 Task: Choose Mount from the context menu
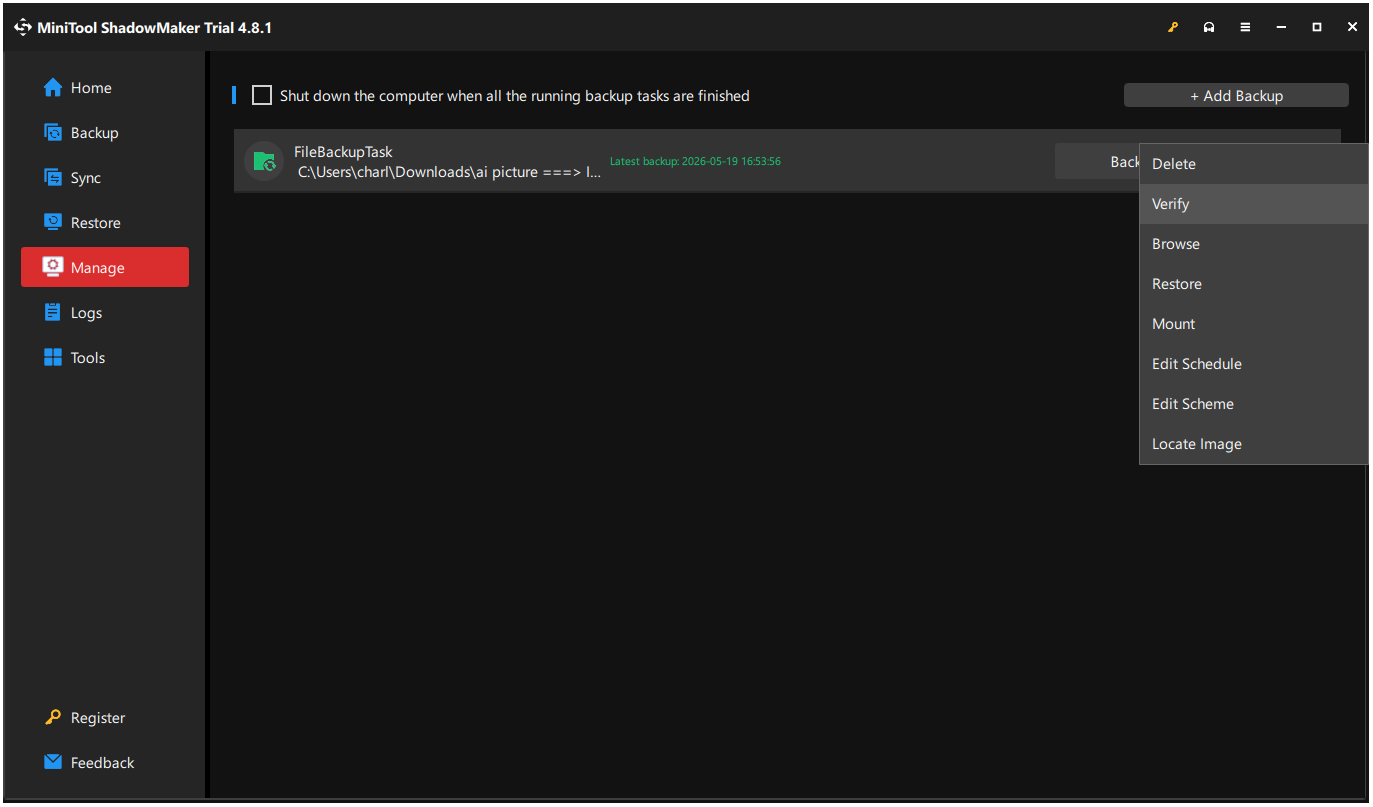tap(1253, 324)
